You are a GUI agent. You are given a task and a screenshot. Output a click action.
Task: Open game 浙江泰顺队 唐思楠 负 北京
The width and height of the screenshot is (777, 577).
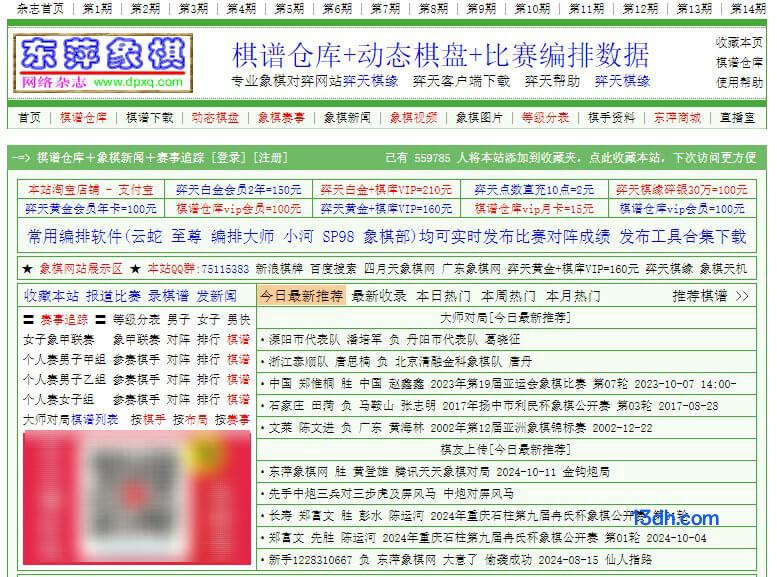tap(400, 361)
